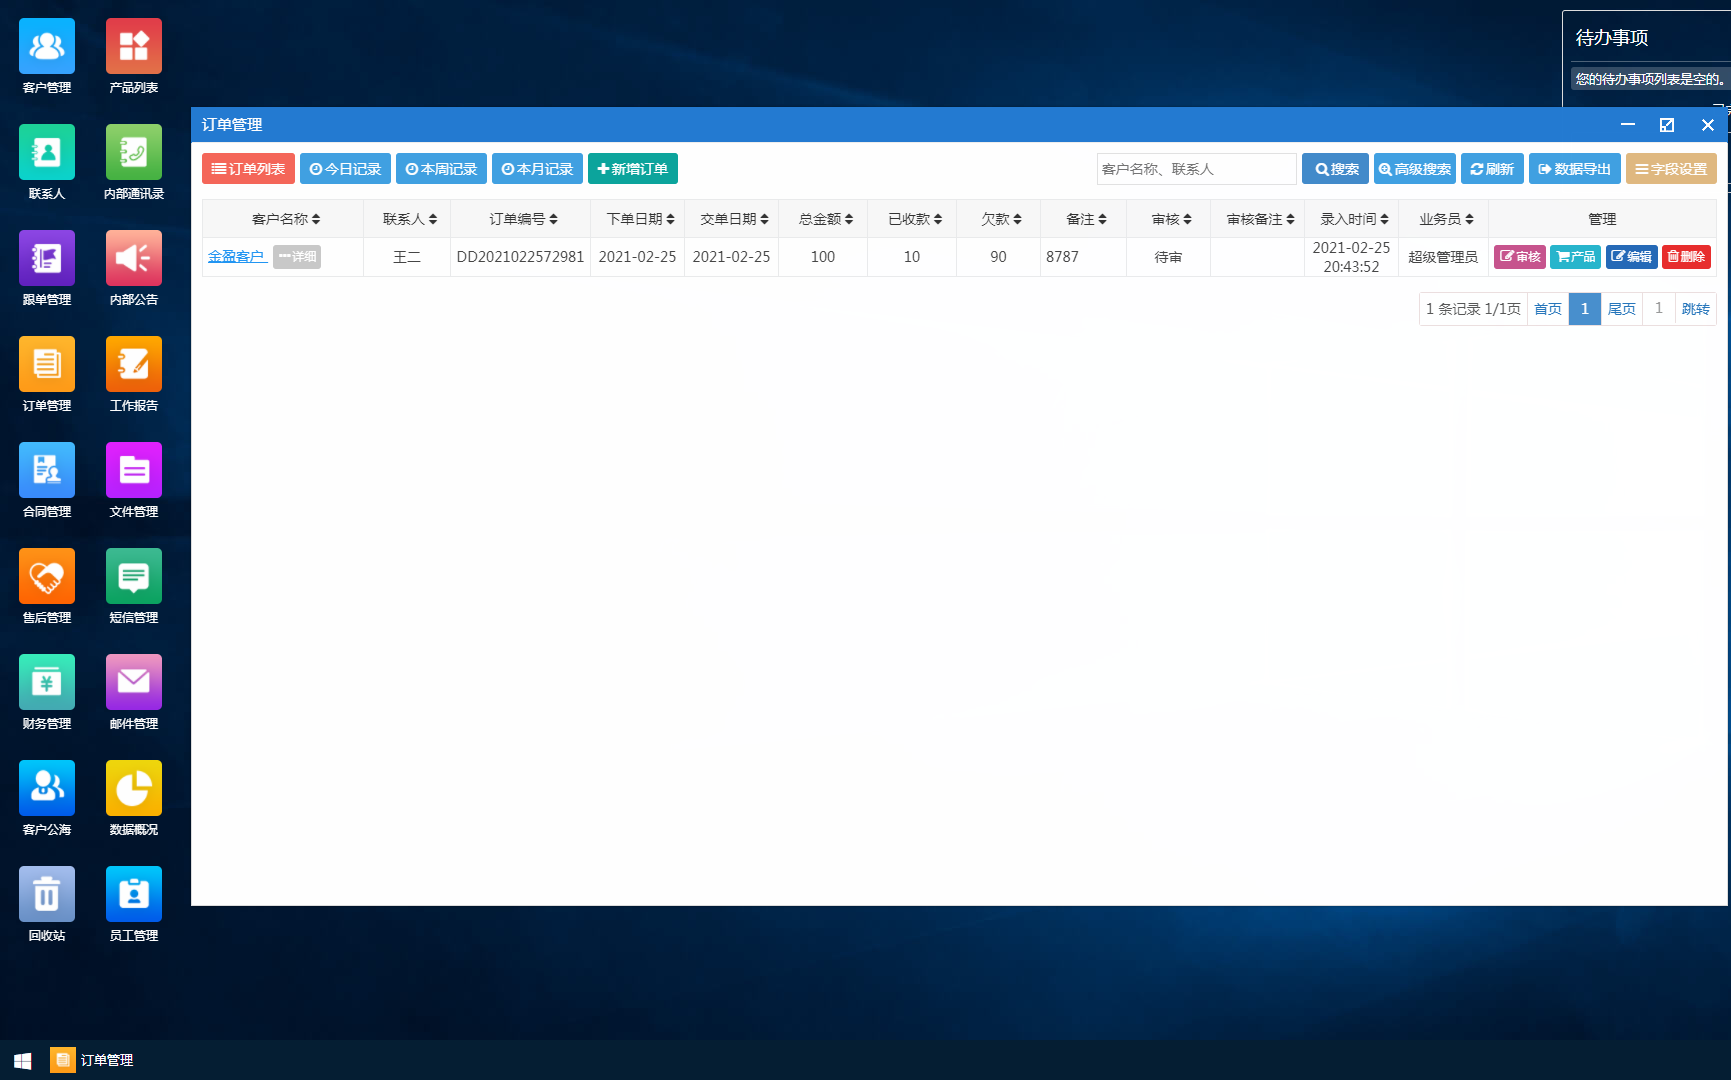Sort by 欠款 column
Screen dimensions: 1731x1080
point(1001,219)
